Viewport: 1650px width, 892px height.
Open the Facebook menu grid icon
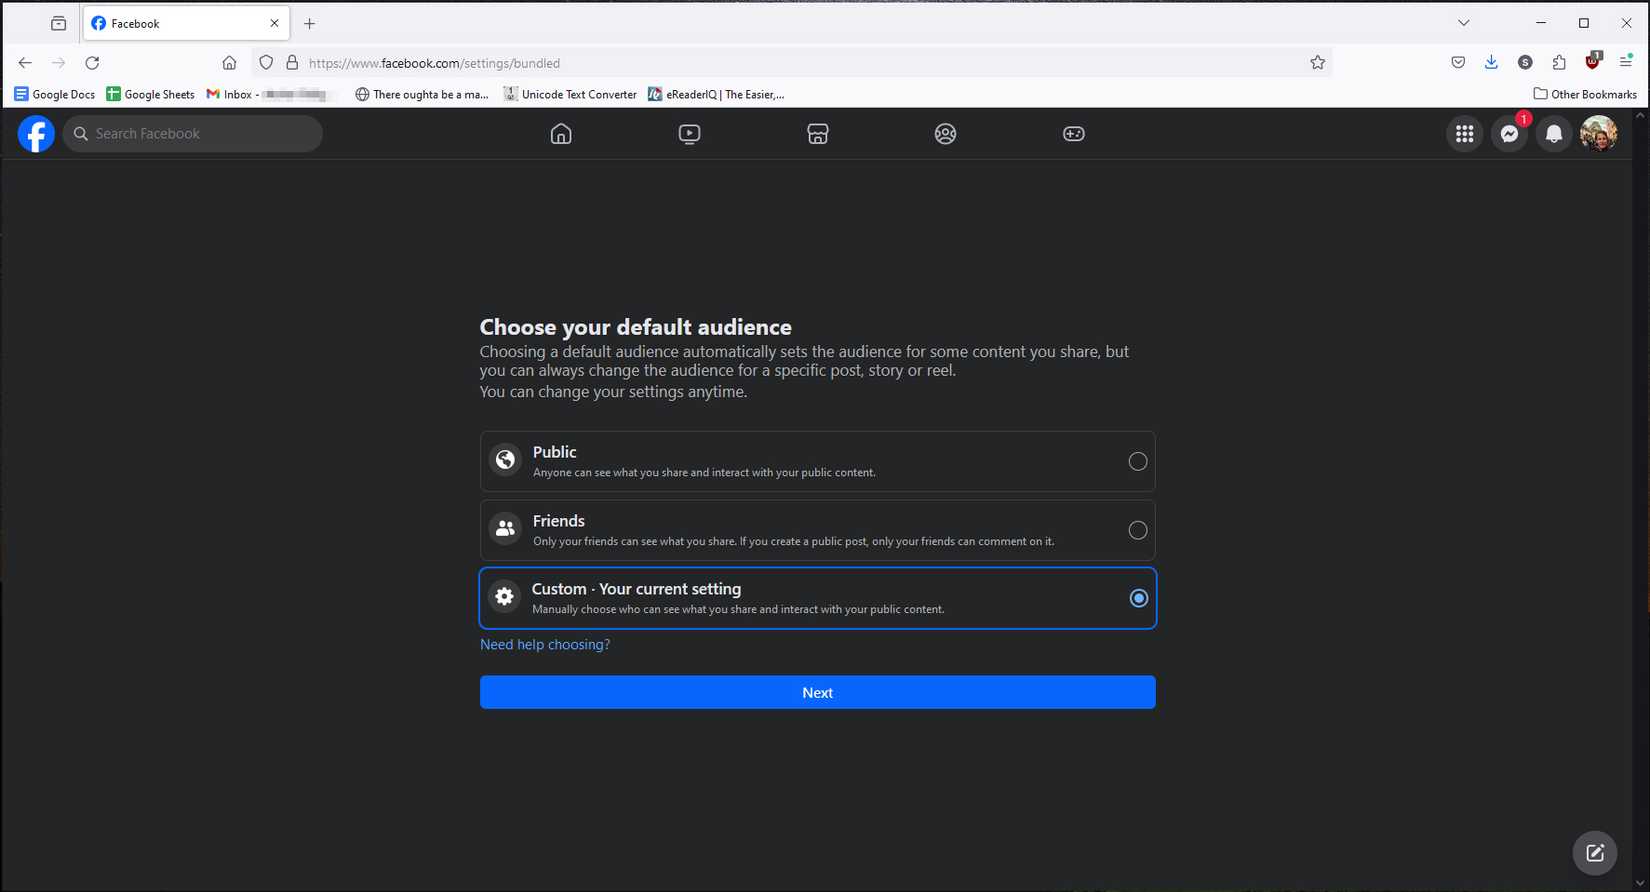click(x=1464, y=134)
